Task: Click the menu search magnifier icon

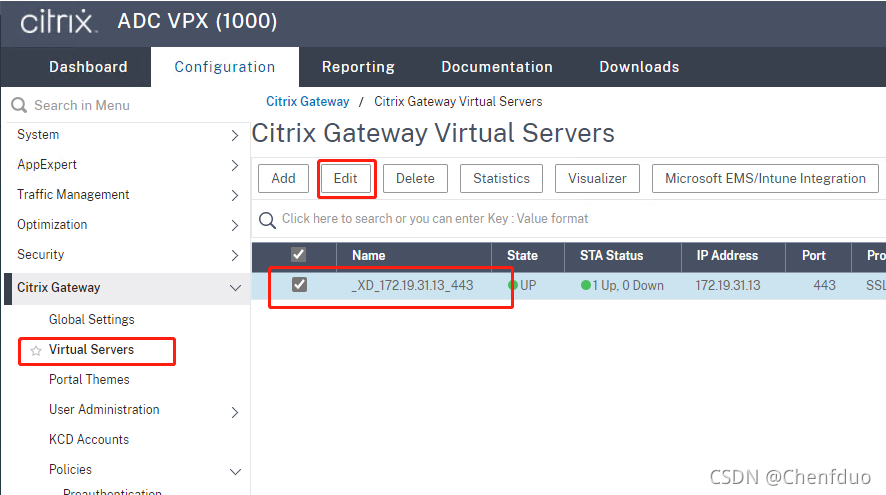Action: tap(19, 105)
